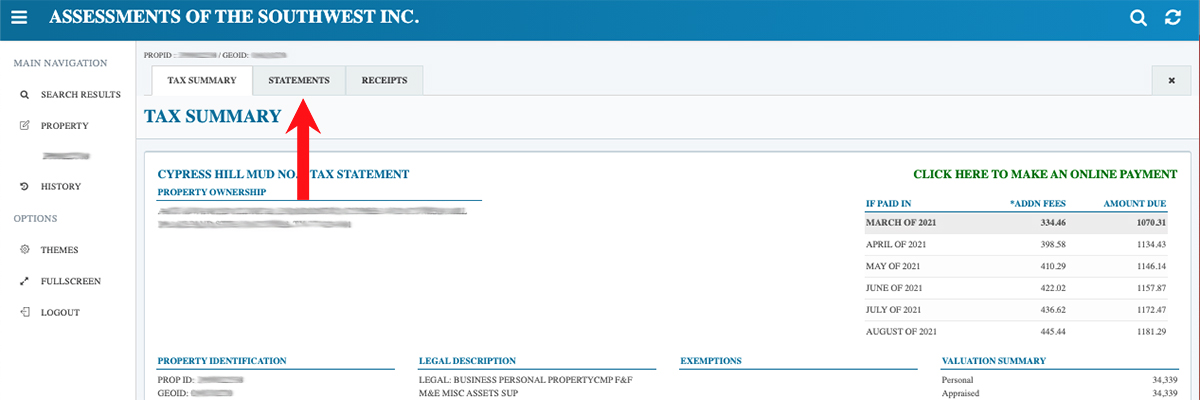The height and width of the screenshot is (400, 1200).
Task: Switch to the Statements tab
Action: point(298,80)
